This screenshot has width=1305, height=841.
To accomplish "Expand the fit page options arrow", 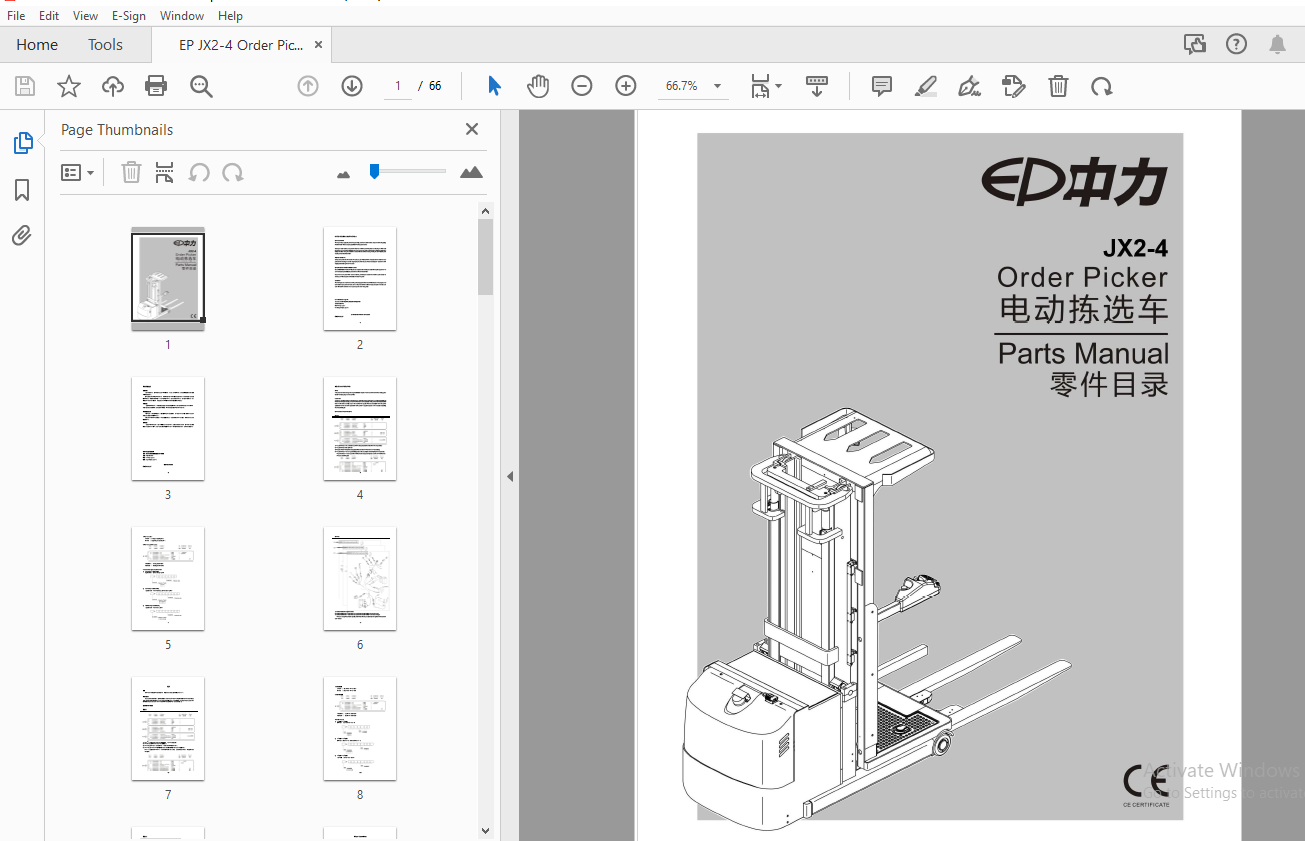I will click(x=779, y=86).
